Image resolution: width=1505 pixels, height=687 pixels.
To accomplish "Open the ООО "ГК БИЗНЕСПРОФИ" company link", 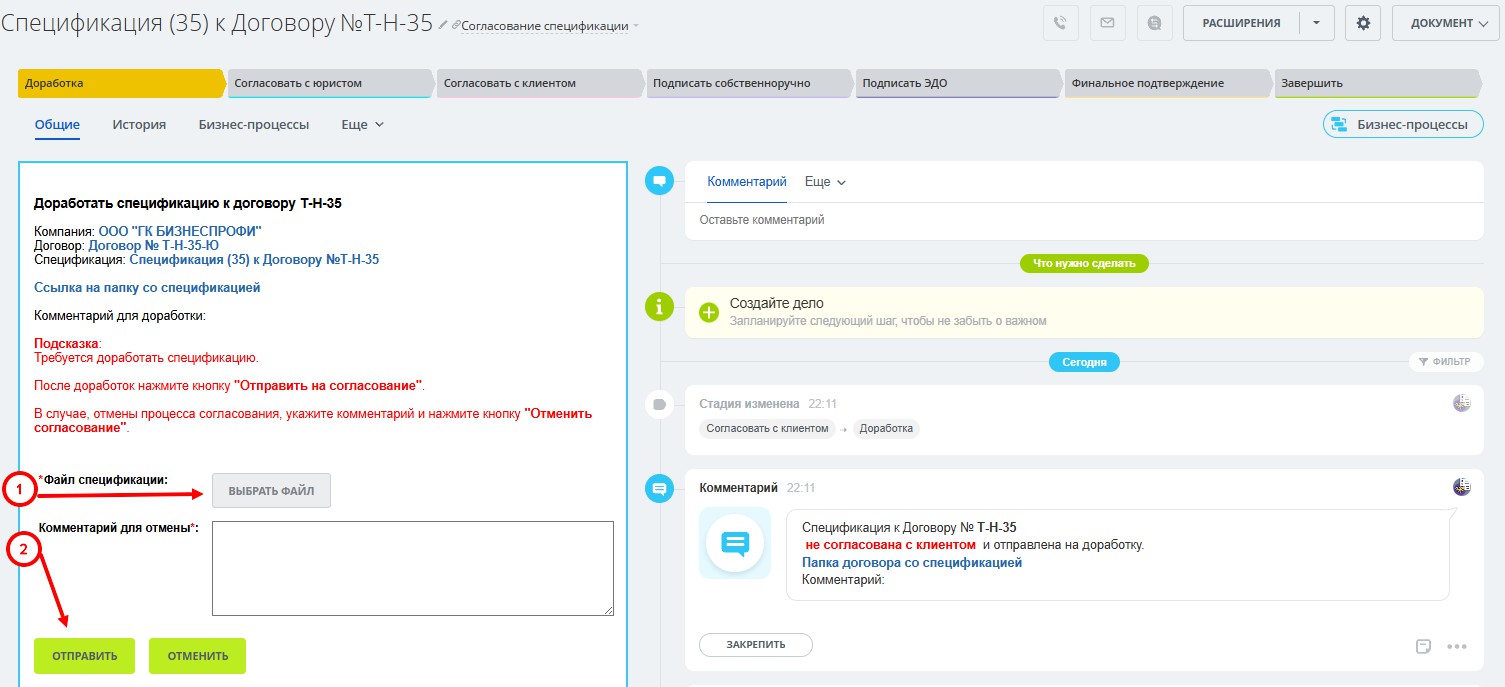I will click(x=180, y=231).
